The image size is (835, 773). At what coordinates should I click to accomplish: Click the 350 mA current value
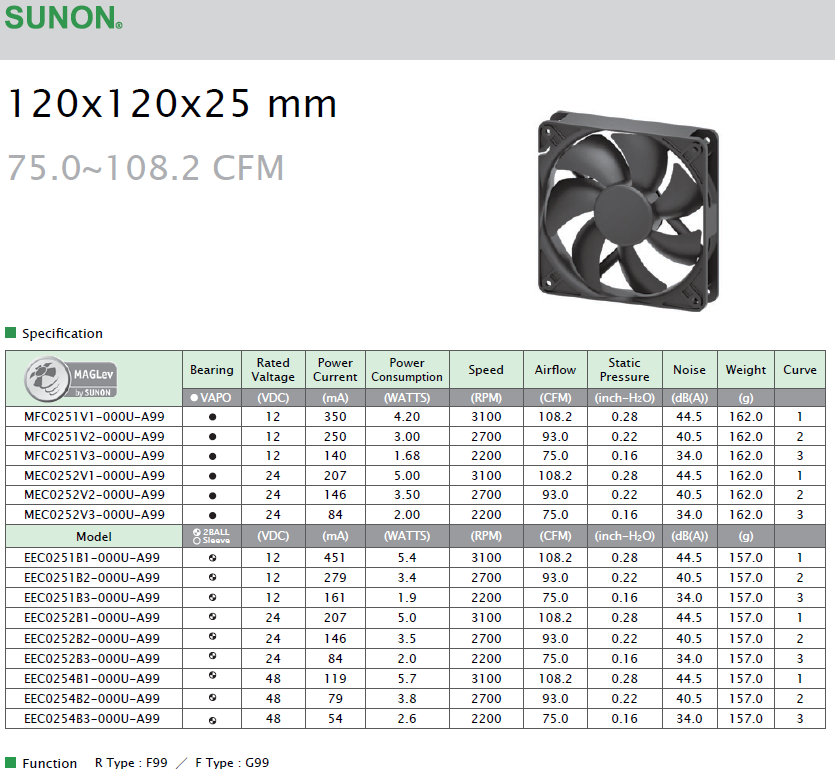click(335, 417)
